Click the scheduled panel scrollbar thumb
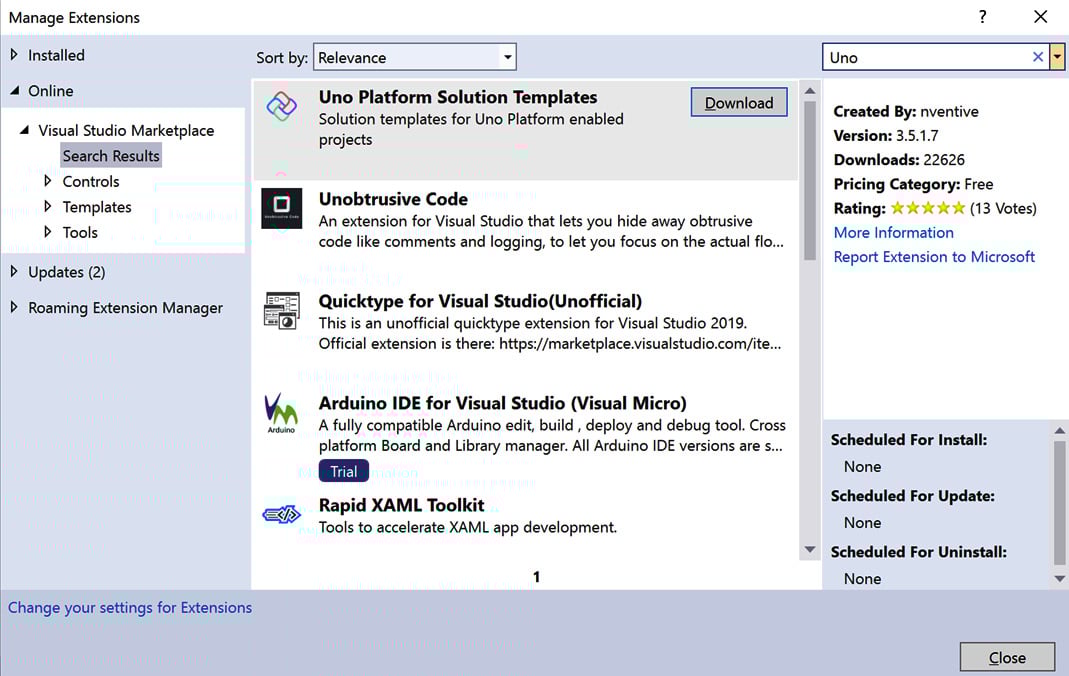Image resolution: width=1069 pixels, height=676 pixels. [x=1059, y=502]
